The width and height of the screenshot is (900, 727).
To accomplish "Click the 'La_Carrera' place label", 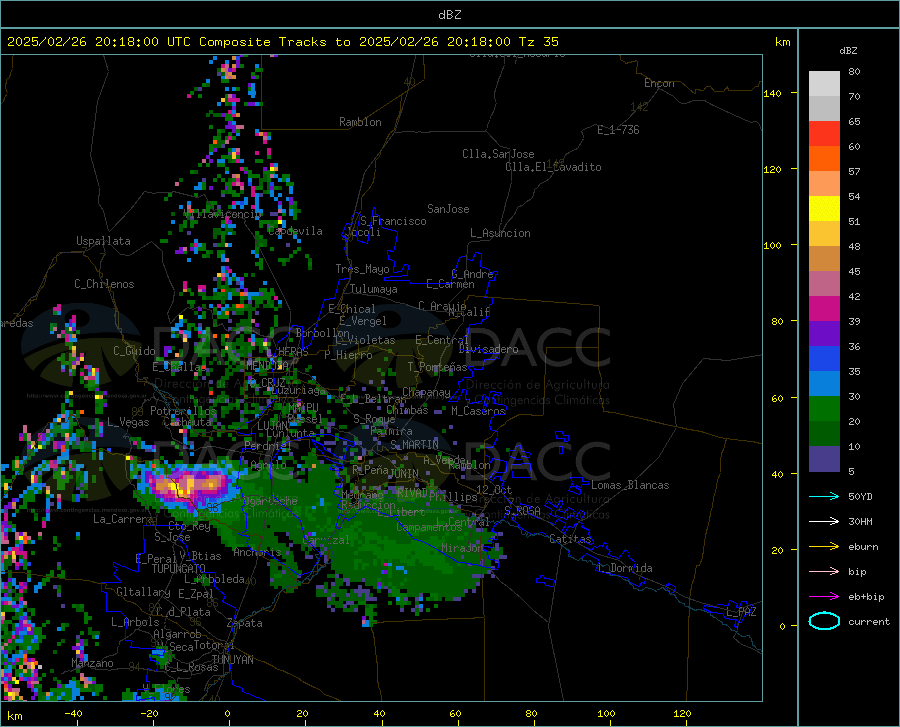I will tap(123, 519).
